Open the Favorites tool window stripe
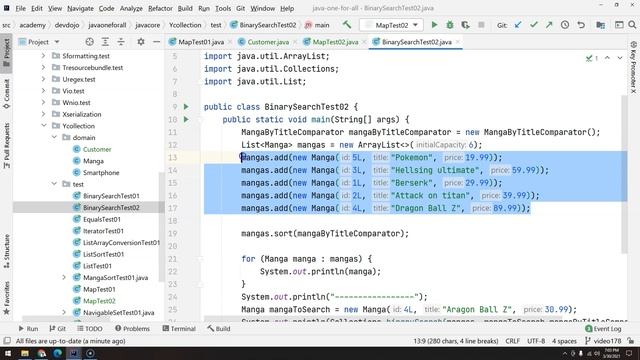Viewport: 640px width, 360px height. click(x=7, y=298)
